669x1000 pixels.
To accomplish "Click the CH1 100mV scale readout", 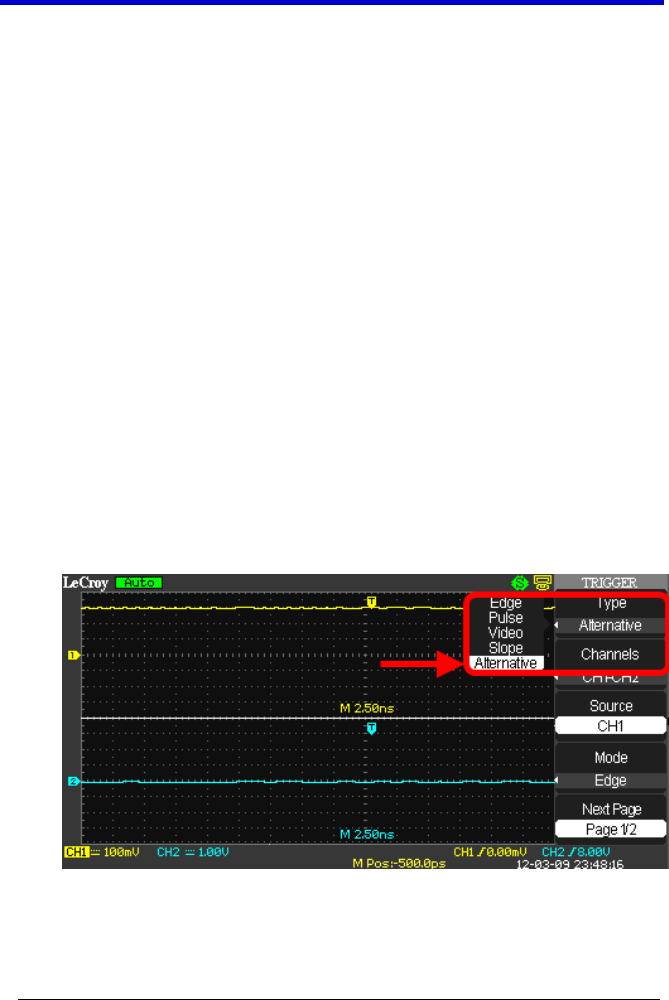I will pyautogui.click(x=102, y=852).
